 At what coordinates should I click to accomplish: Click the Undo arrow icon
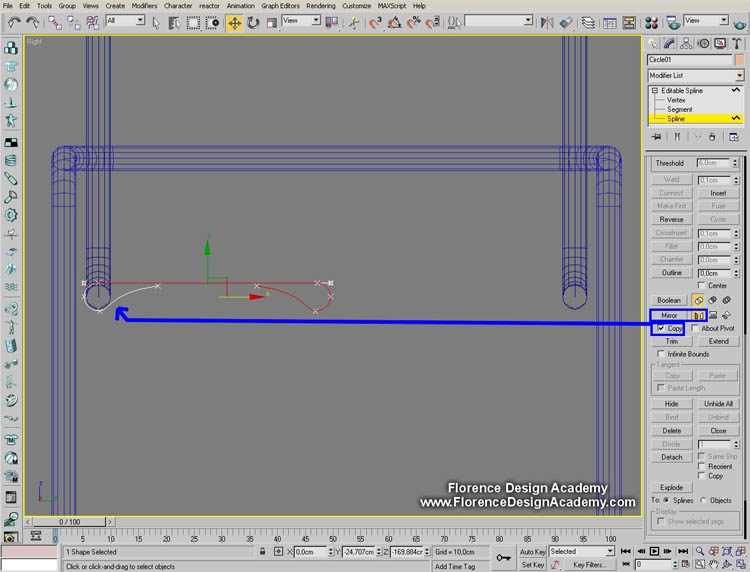click(11, 21)
